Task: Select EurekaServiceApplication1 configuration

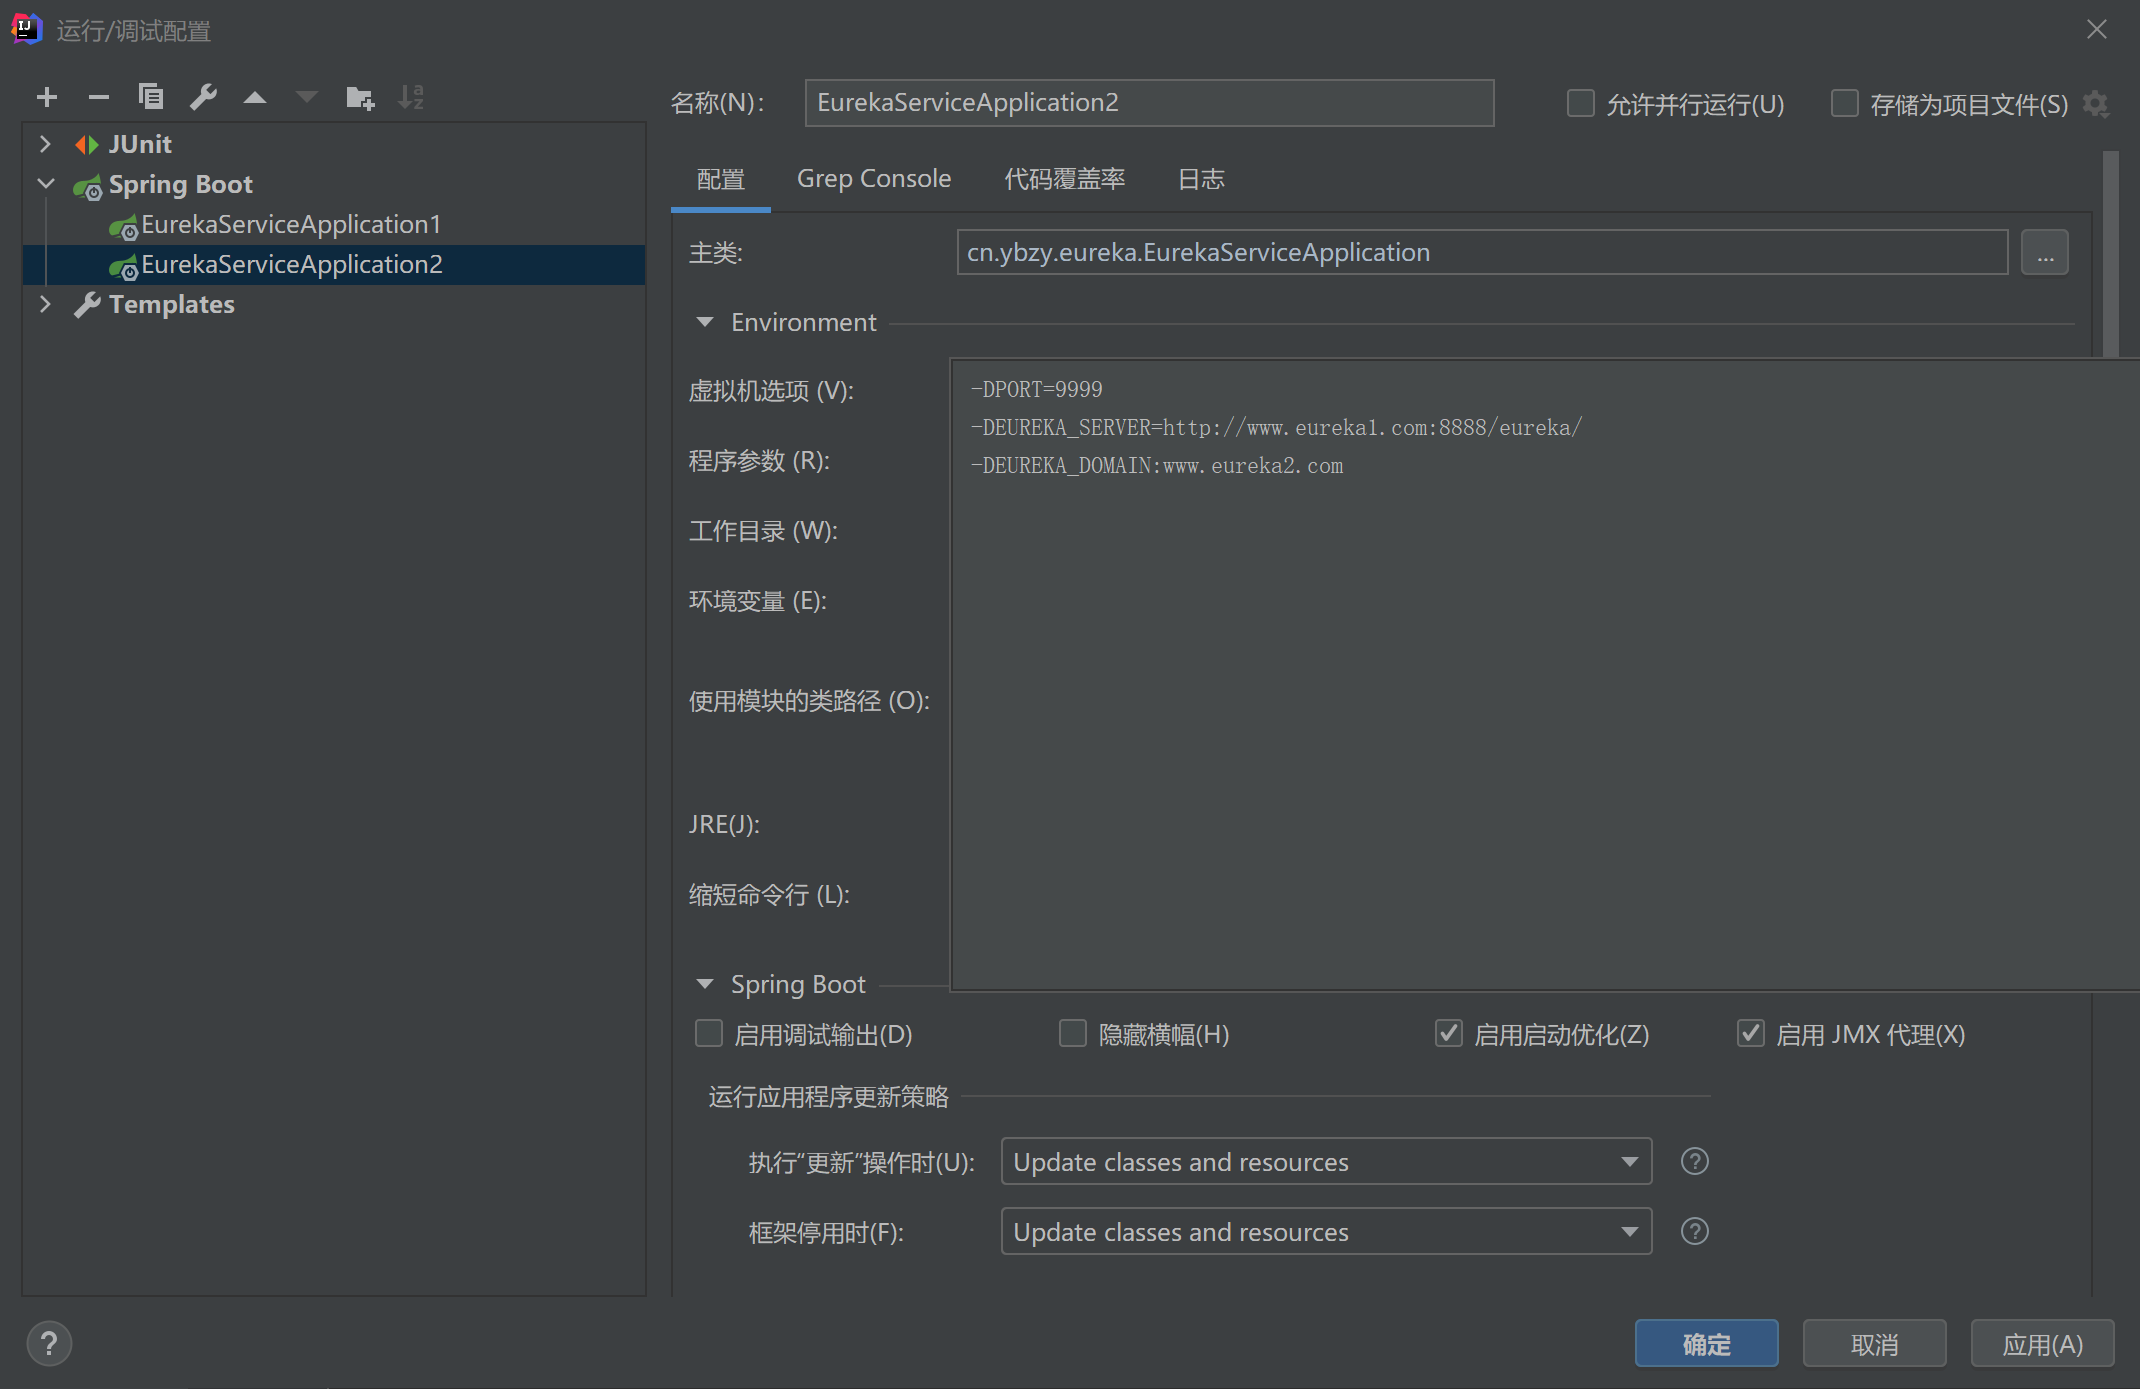Action: coord(289,223)
